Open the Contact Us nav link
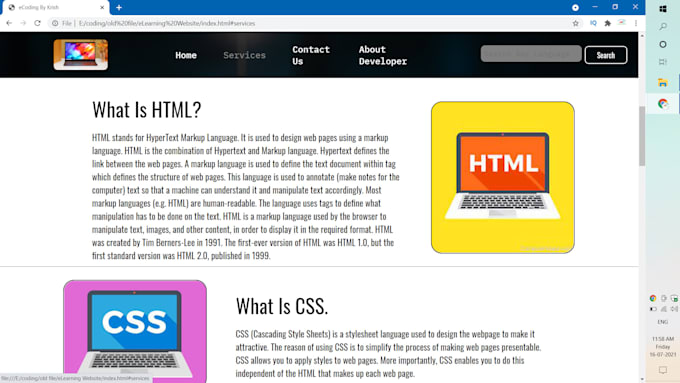This screenshot has height=383, width=680. (x=311, y=55)
